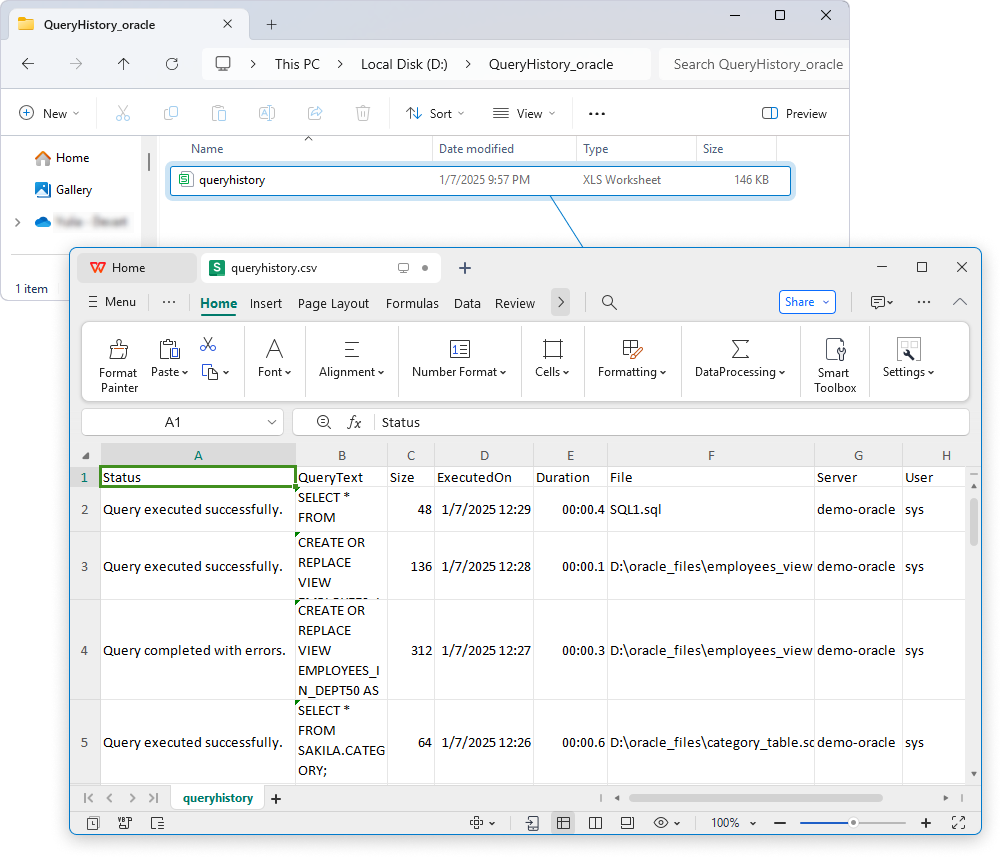Click zoom in plus on status bar

pos(925,823)
